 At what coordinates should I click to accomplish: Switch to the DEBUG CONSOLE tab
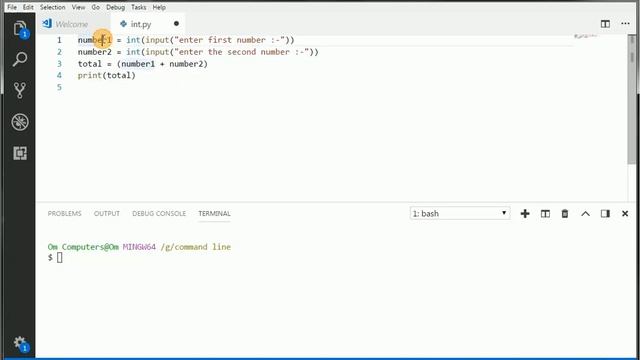(159, 213)
